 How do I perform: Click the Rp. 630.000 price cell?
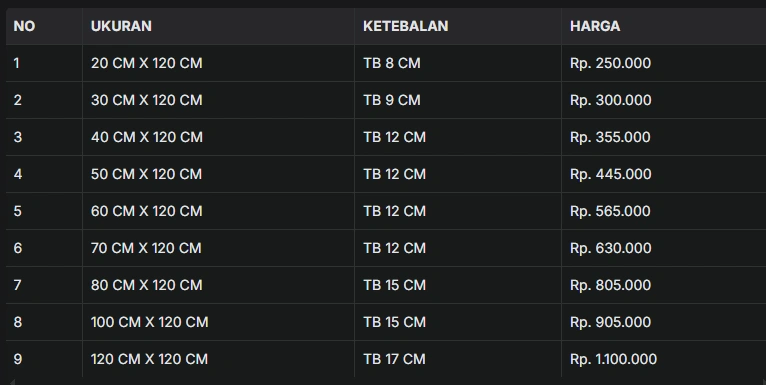(664, 248)
